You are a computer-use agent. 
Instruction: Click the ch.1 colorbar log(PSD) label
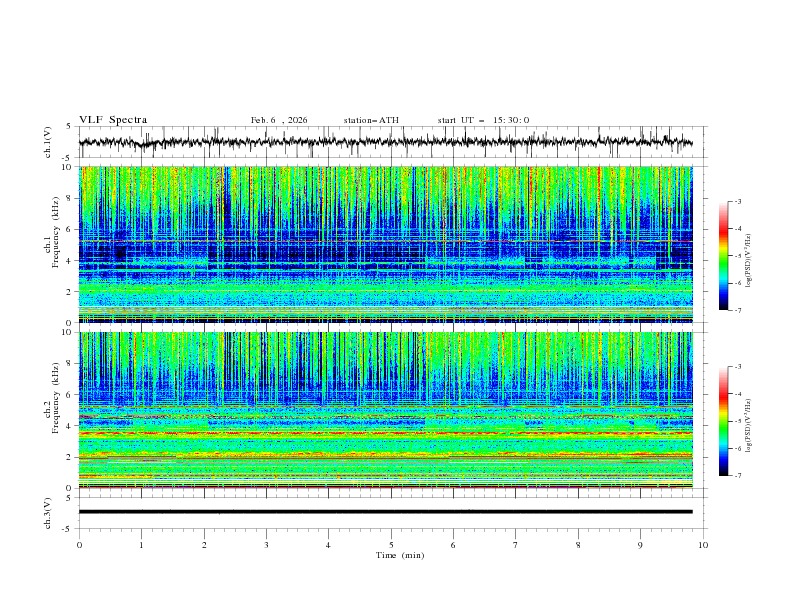coord(749,260)
